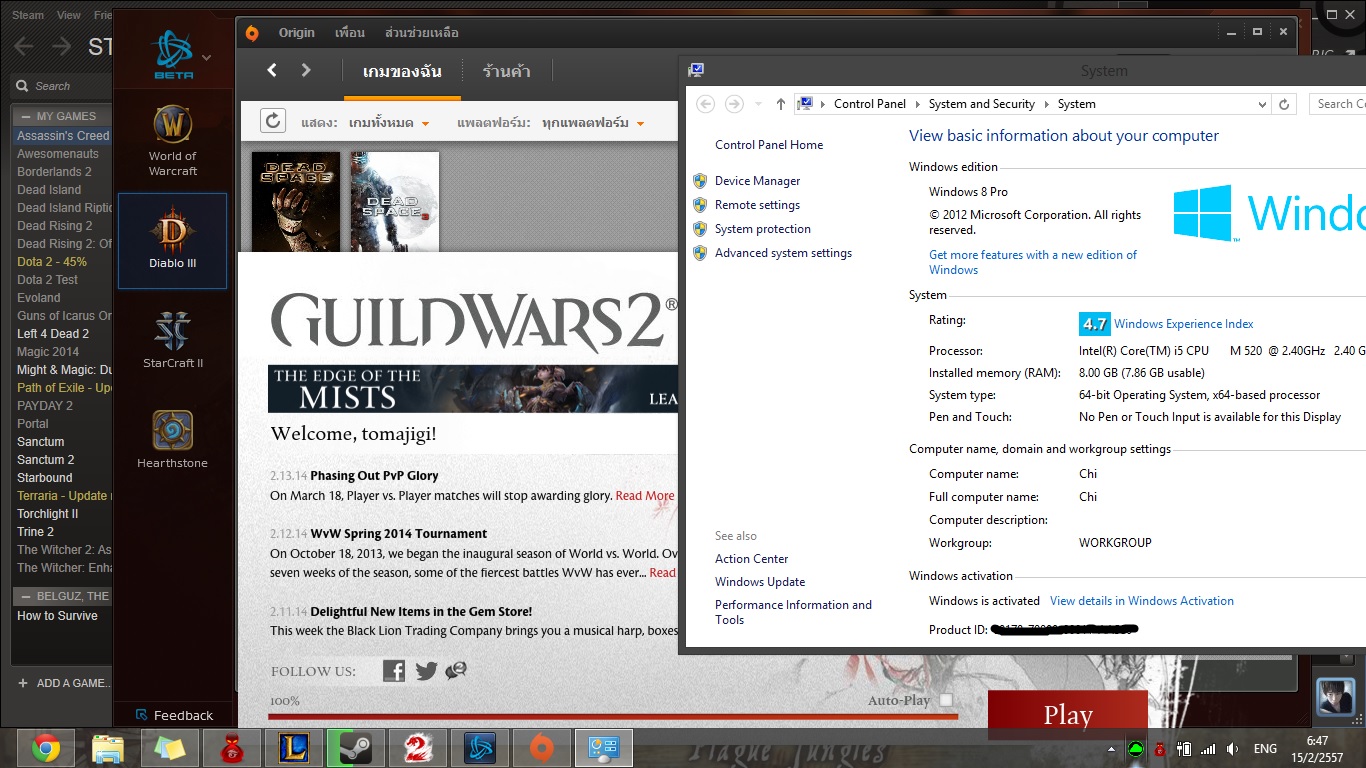Open the Windows Experience Index link
Image resolution: width=1366 pixels, height=768 pixels.
[1184, 324]
